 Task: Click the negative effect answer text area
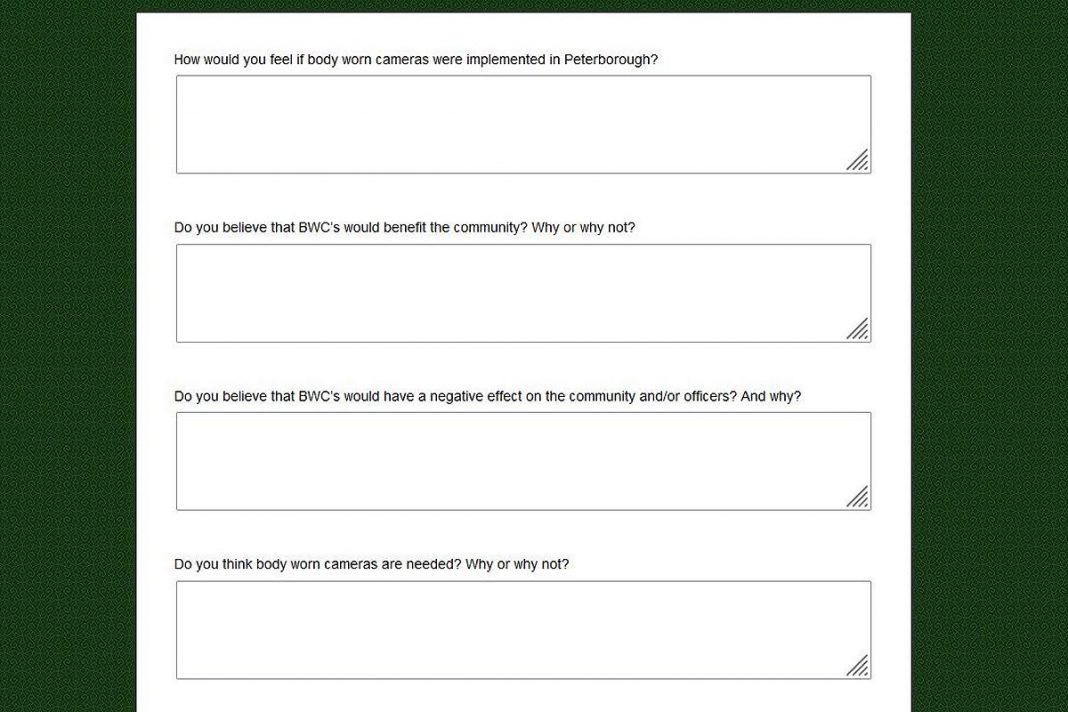[x=523, y=461]
